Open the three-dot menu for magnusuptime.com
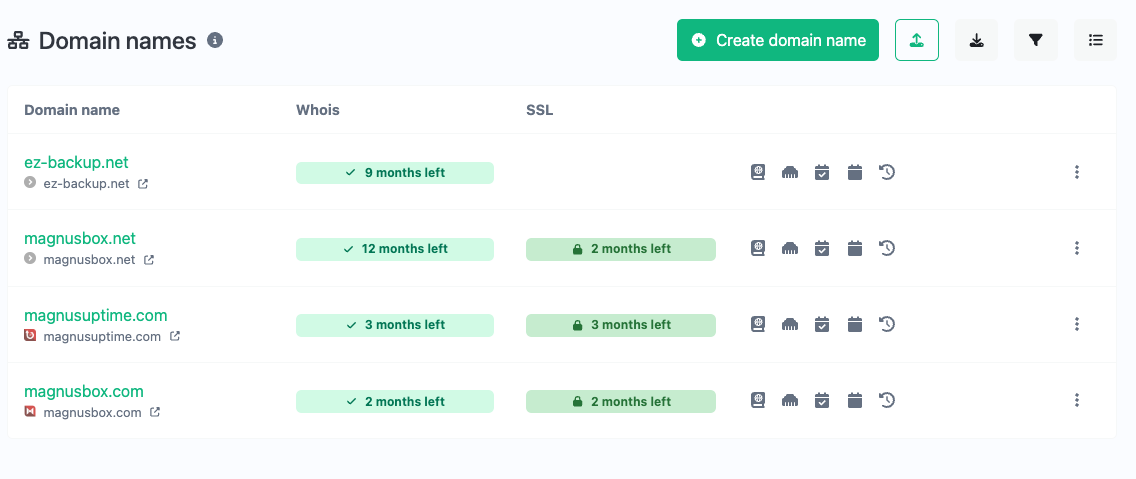The width and height of the screenshot is (1136, 479). (x=1077, y=324)
